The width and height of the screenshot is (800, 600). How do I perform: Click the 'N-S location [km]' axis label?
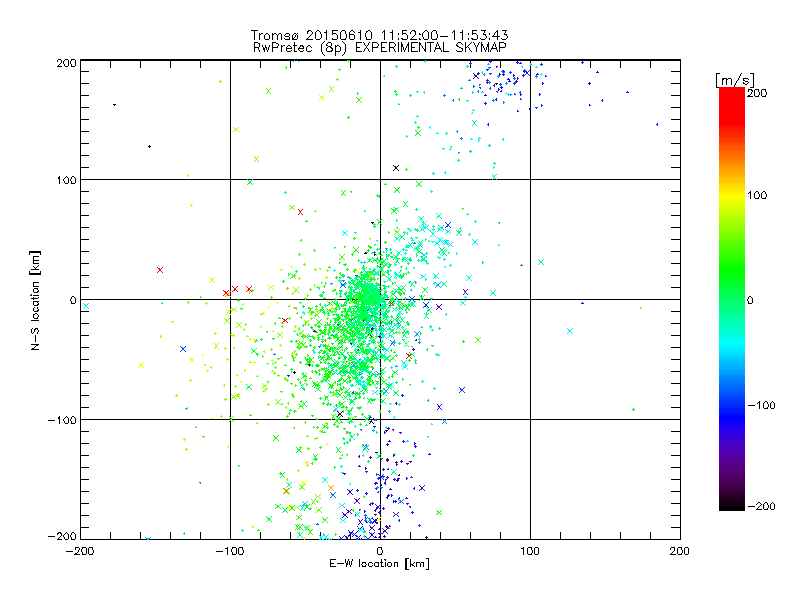coord(35,300)
